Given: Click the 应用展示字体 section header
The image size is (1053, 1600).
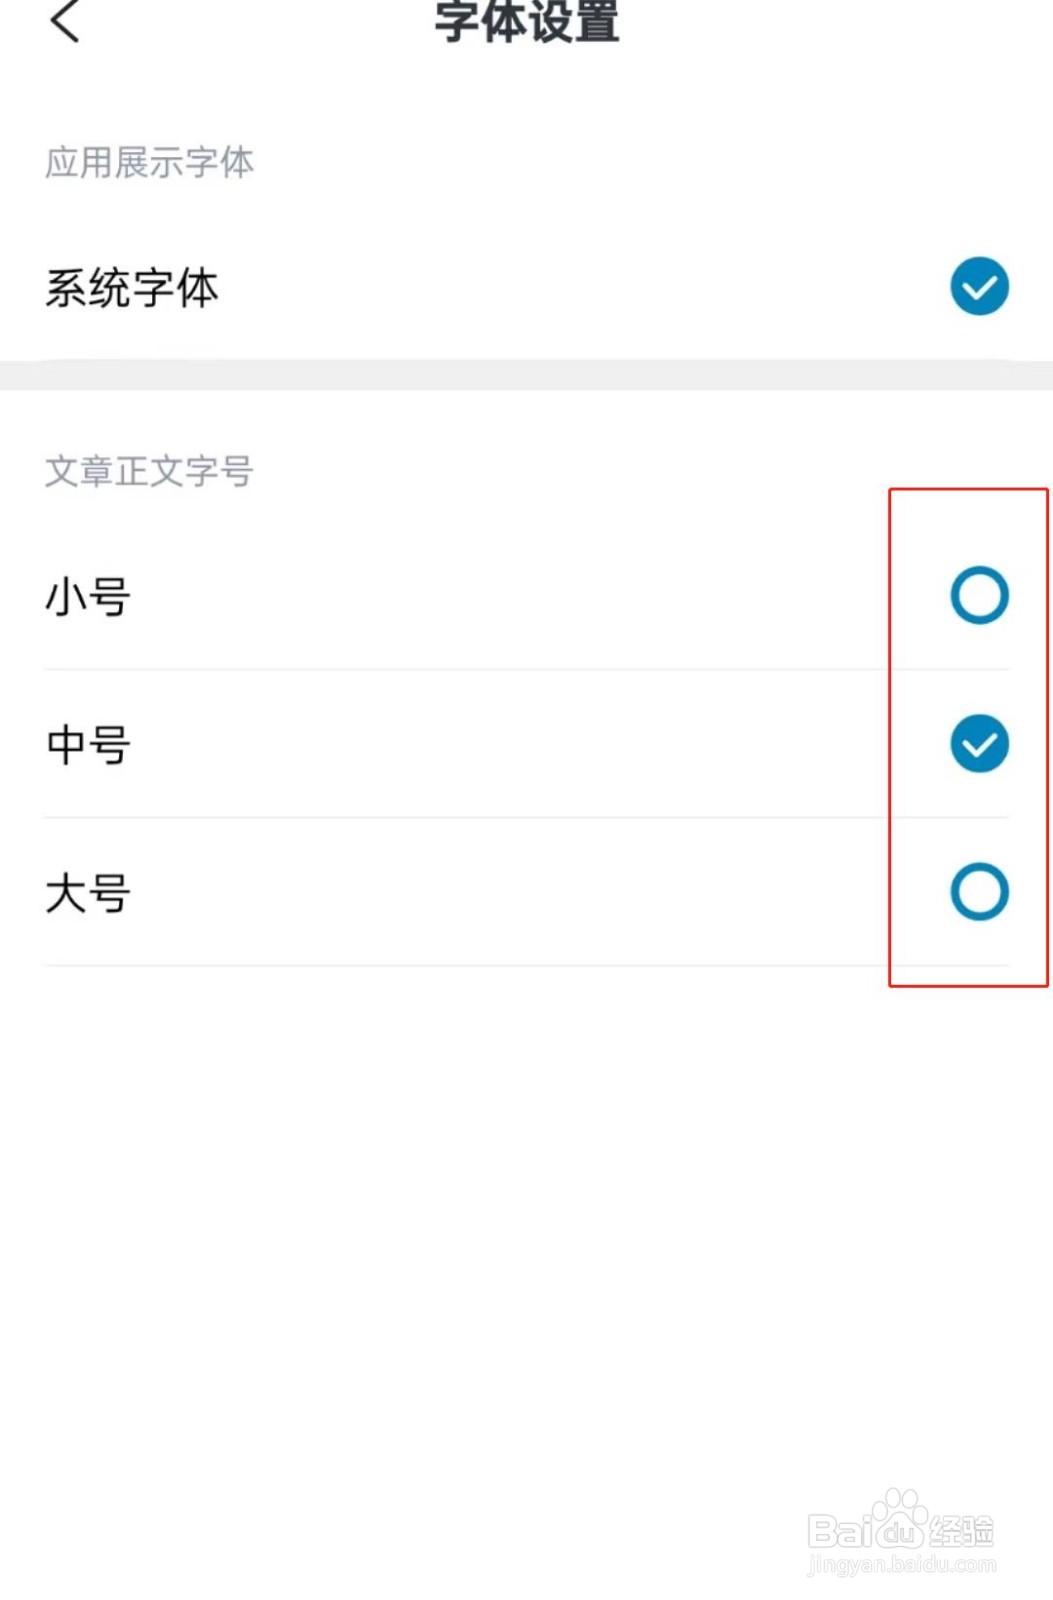Looking at the screenshot, I should click(149, 162).
